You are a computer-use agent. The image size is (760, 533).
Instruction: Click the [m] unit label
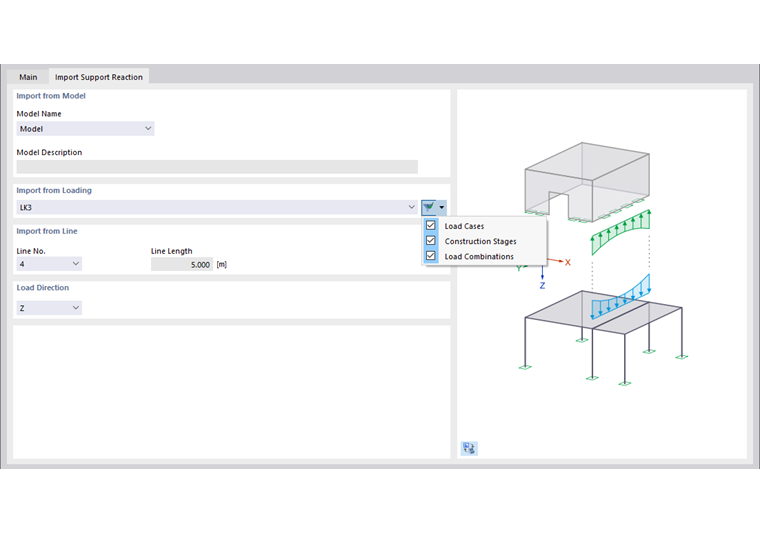(x=222, y=265)
